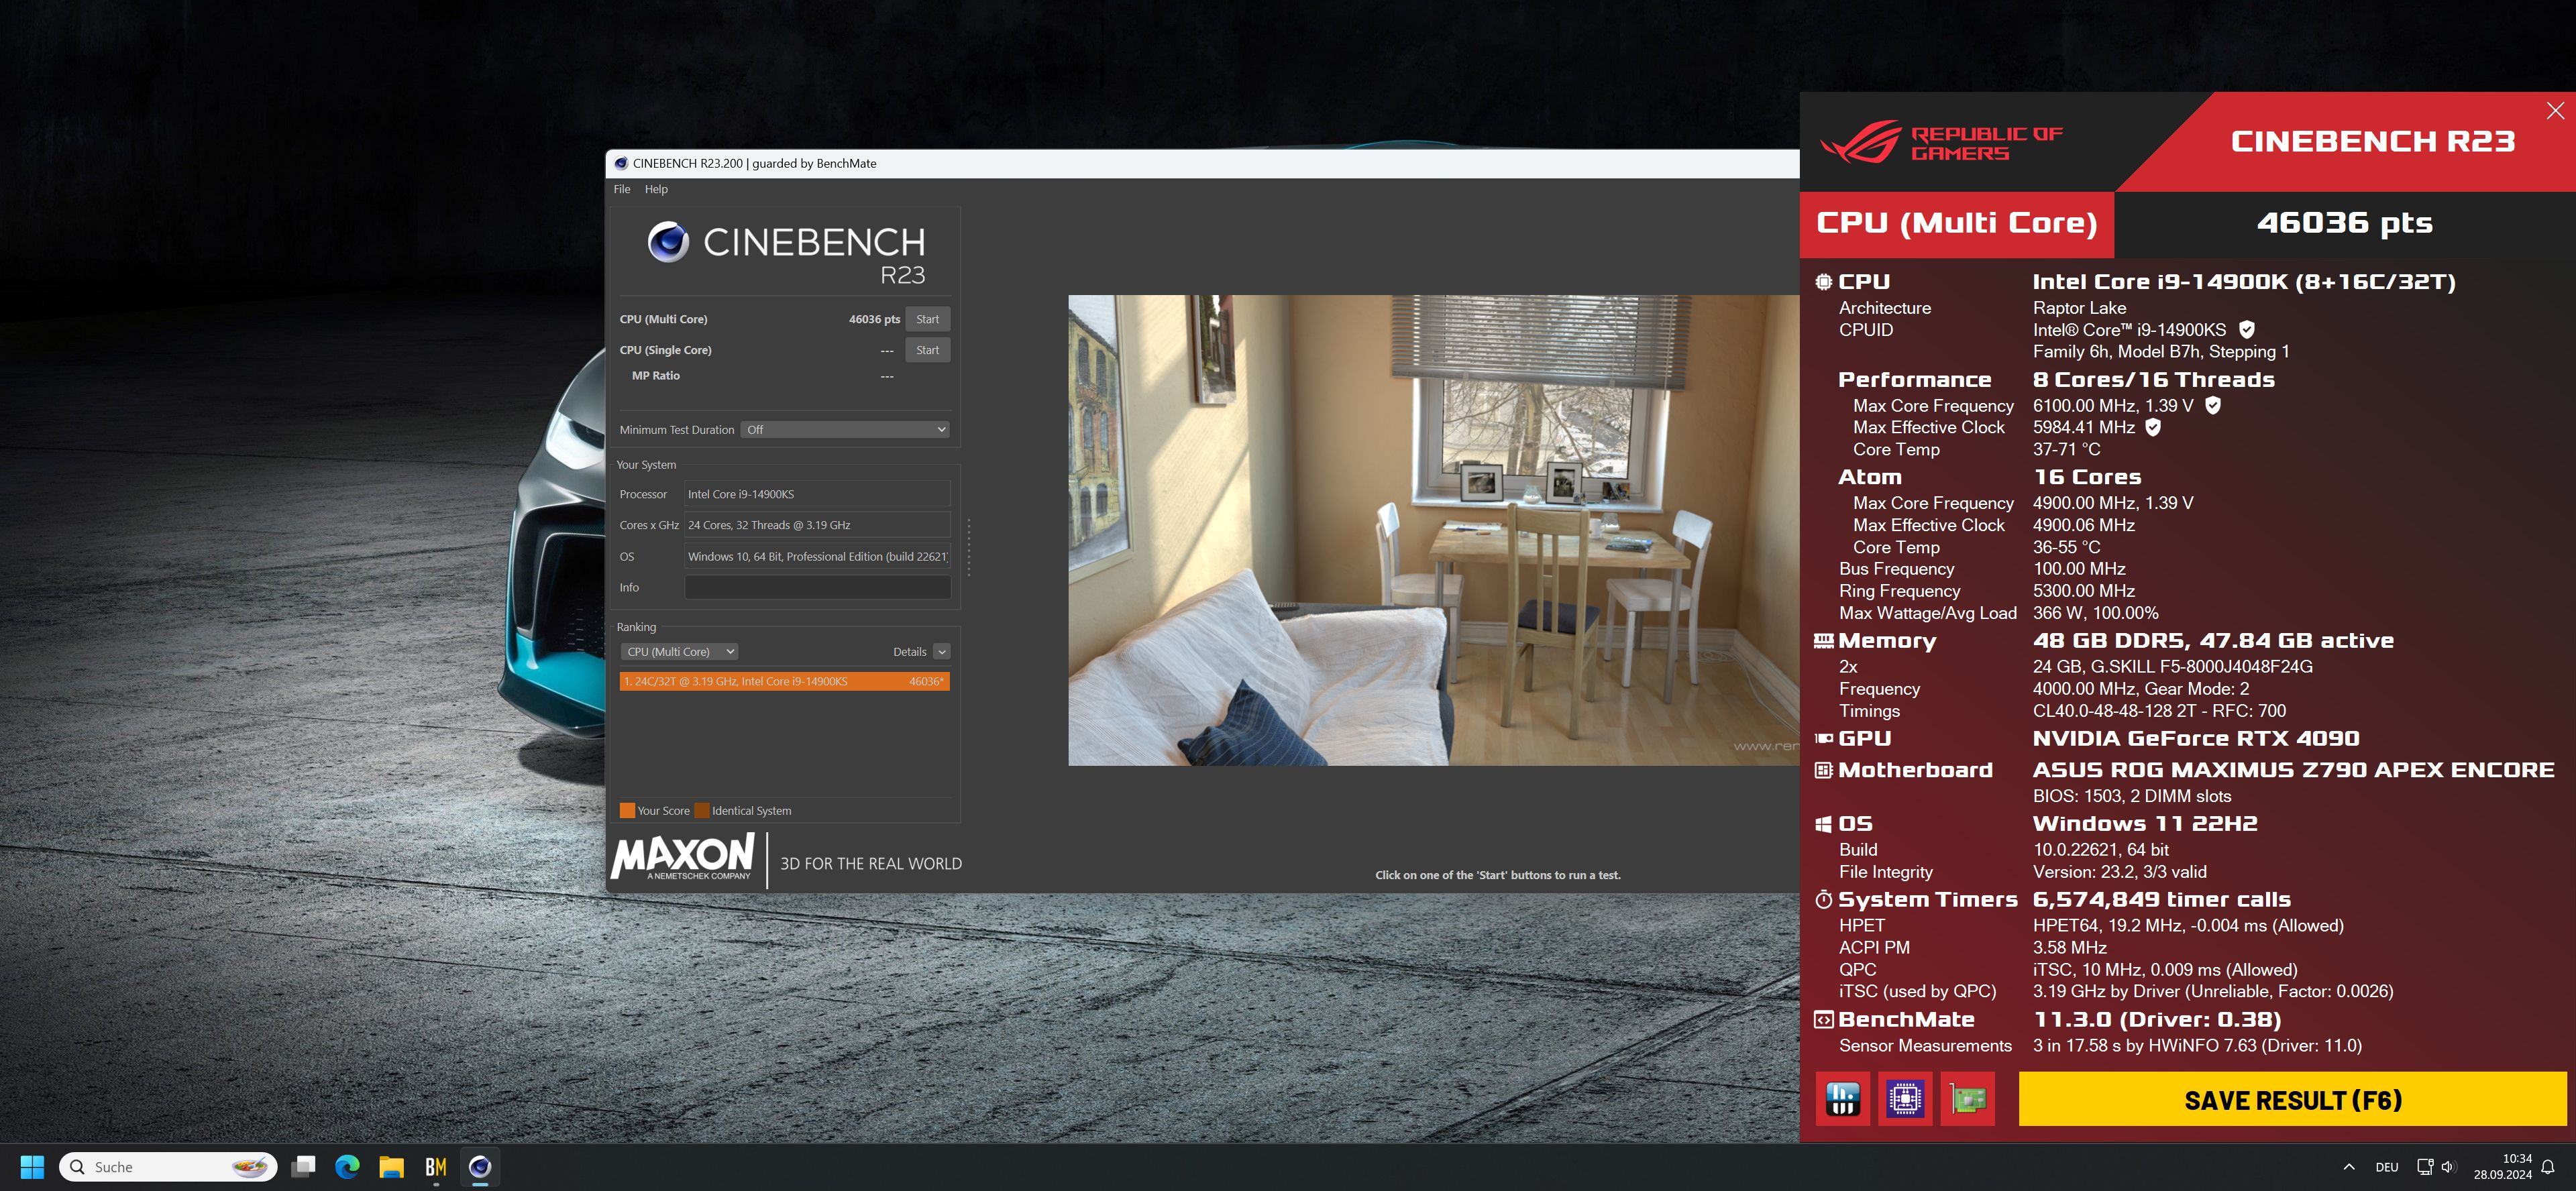Start the CPU (Single Core) test
This screenshot has height=1191, width=2576.
click(x=927, y=350)
